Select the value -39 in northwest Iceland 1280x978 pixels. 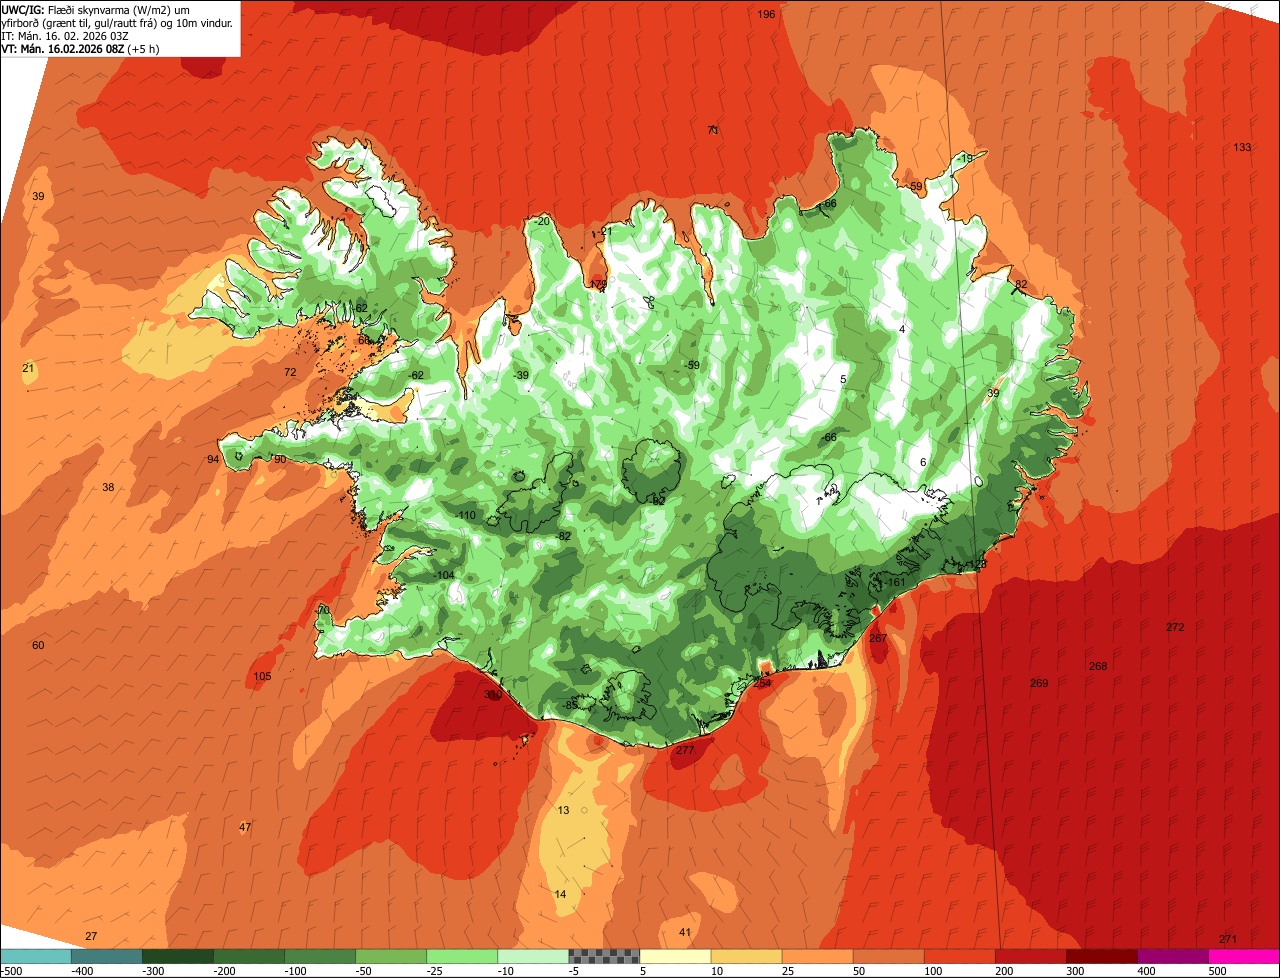point(520,375)
